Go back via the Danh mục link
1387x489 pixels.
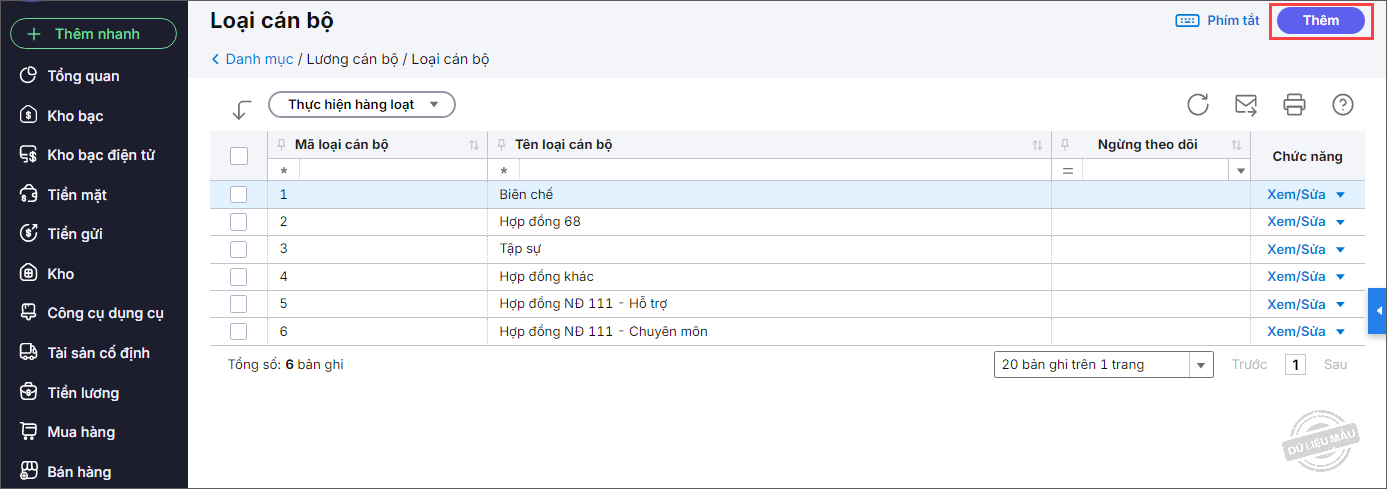tap(258, 59)
